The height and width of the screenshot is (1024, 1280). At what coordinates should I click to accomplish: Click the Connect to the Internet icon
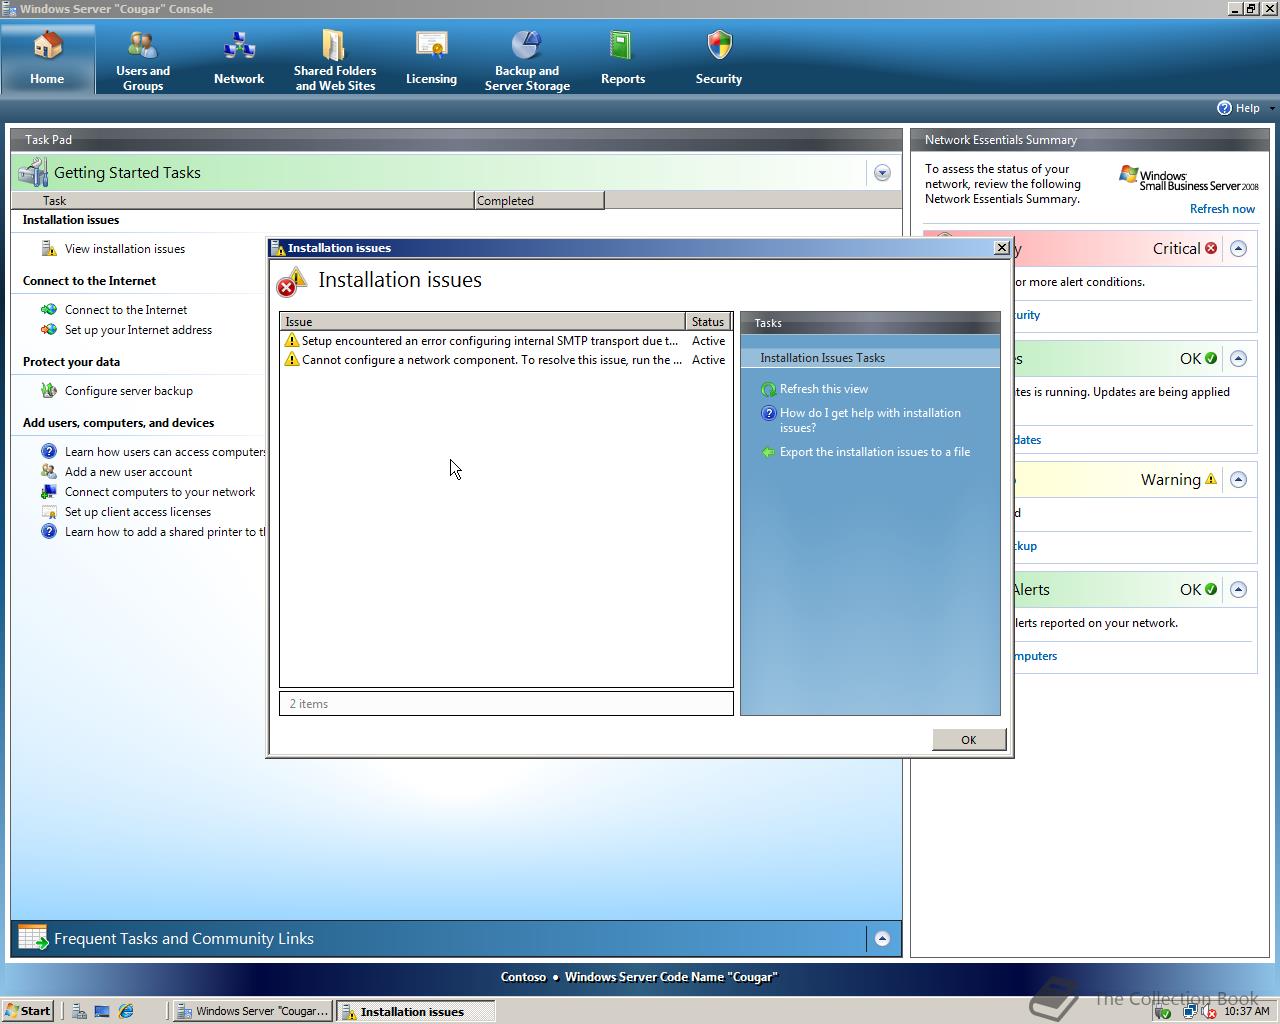pyautogui.click(x=48, y=310)
